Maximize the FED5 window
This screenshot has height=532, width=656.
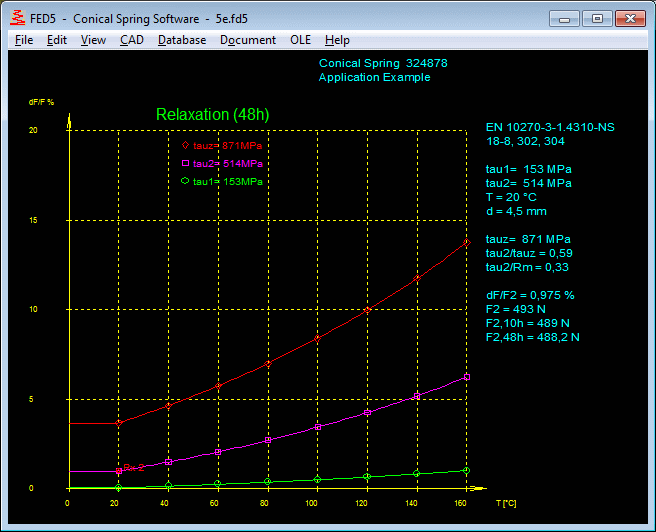tap(597, 17)
